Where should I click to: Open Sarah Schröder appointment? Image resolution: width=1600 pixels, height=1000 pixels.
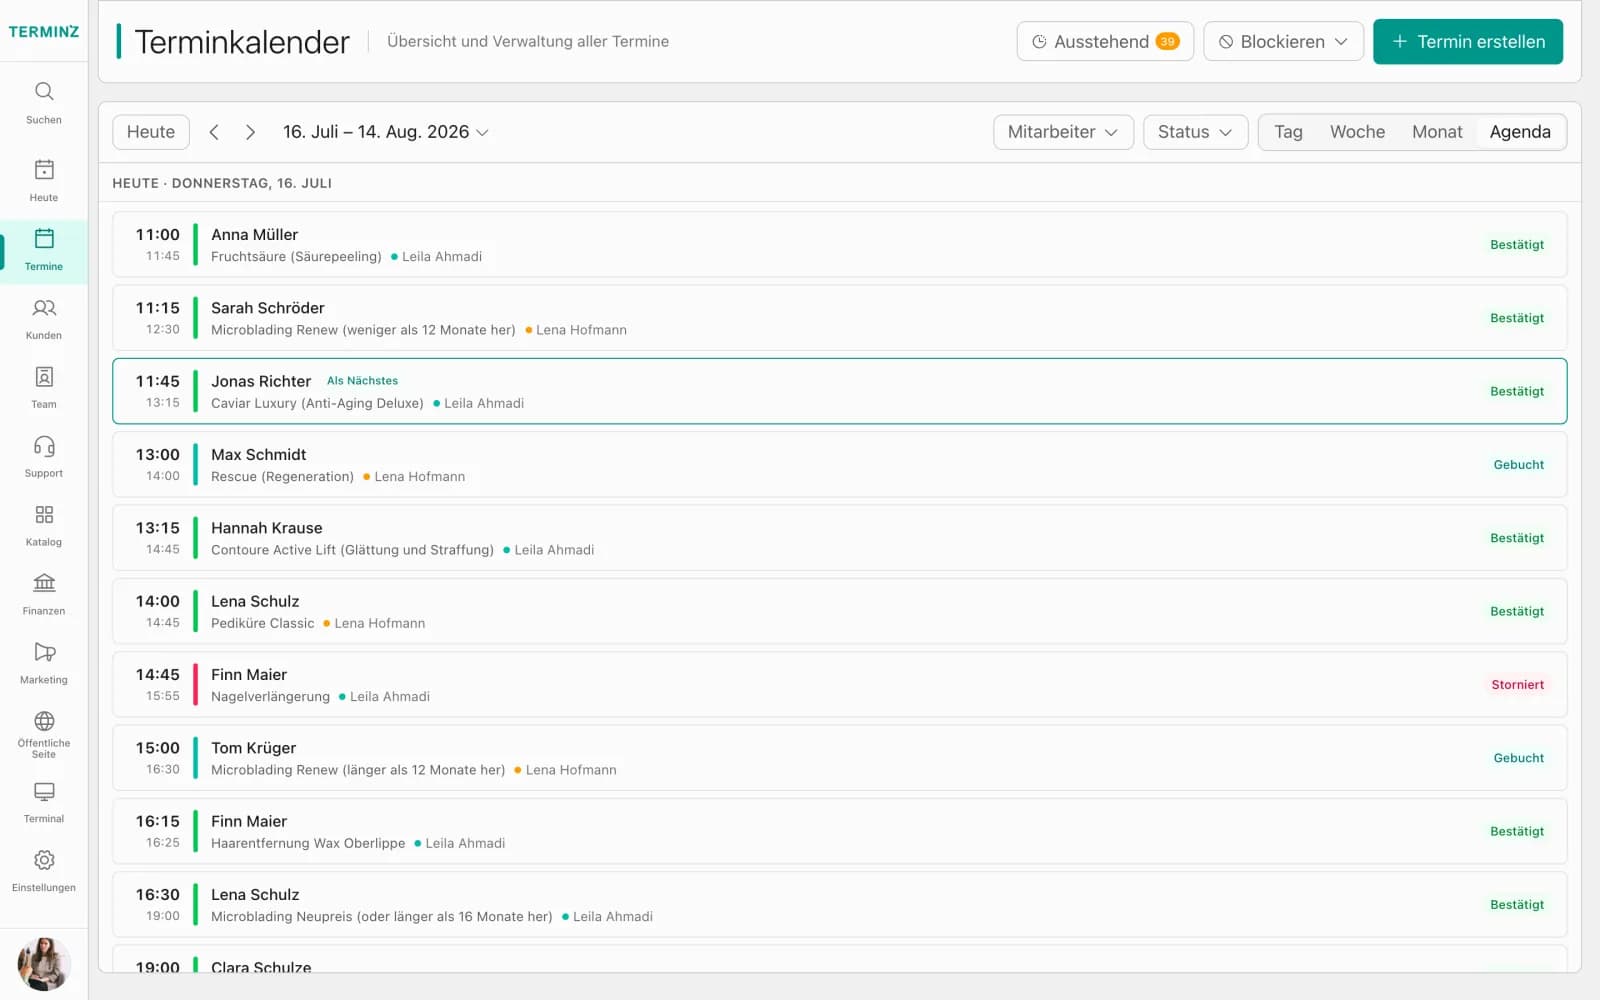(839, 318)
